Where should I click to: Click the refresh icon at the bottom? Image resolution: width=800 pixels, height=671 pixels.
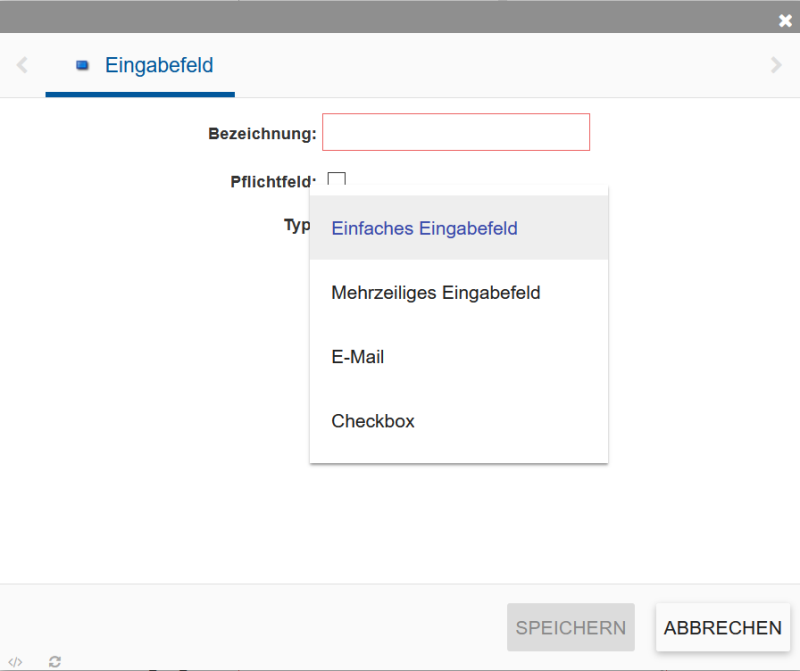tap(54, 661)
